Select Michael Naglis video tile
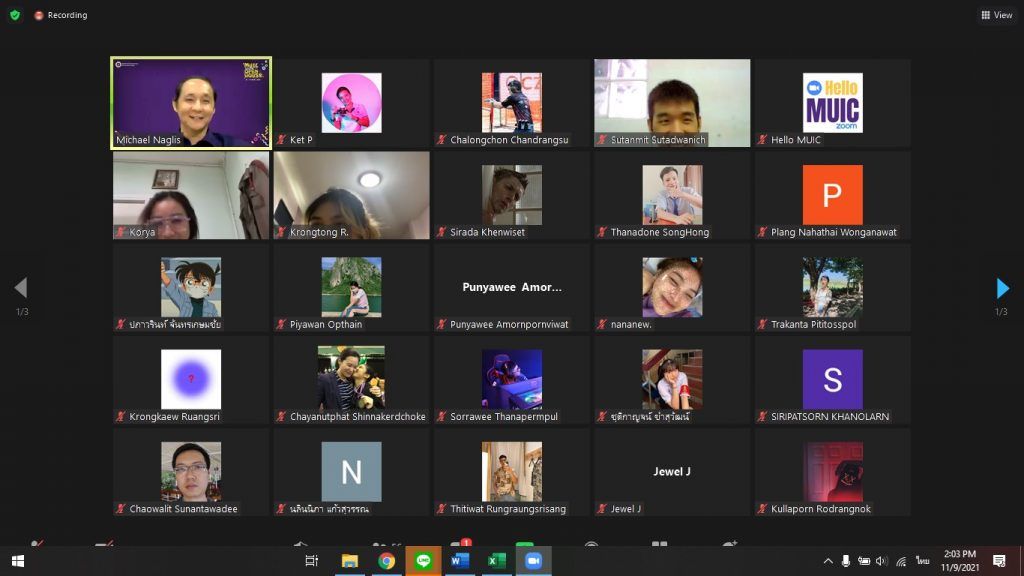 [x=190, y=103]
